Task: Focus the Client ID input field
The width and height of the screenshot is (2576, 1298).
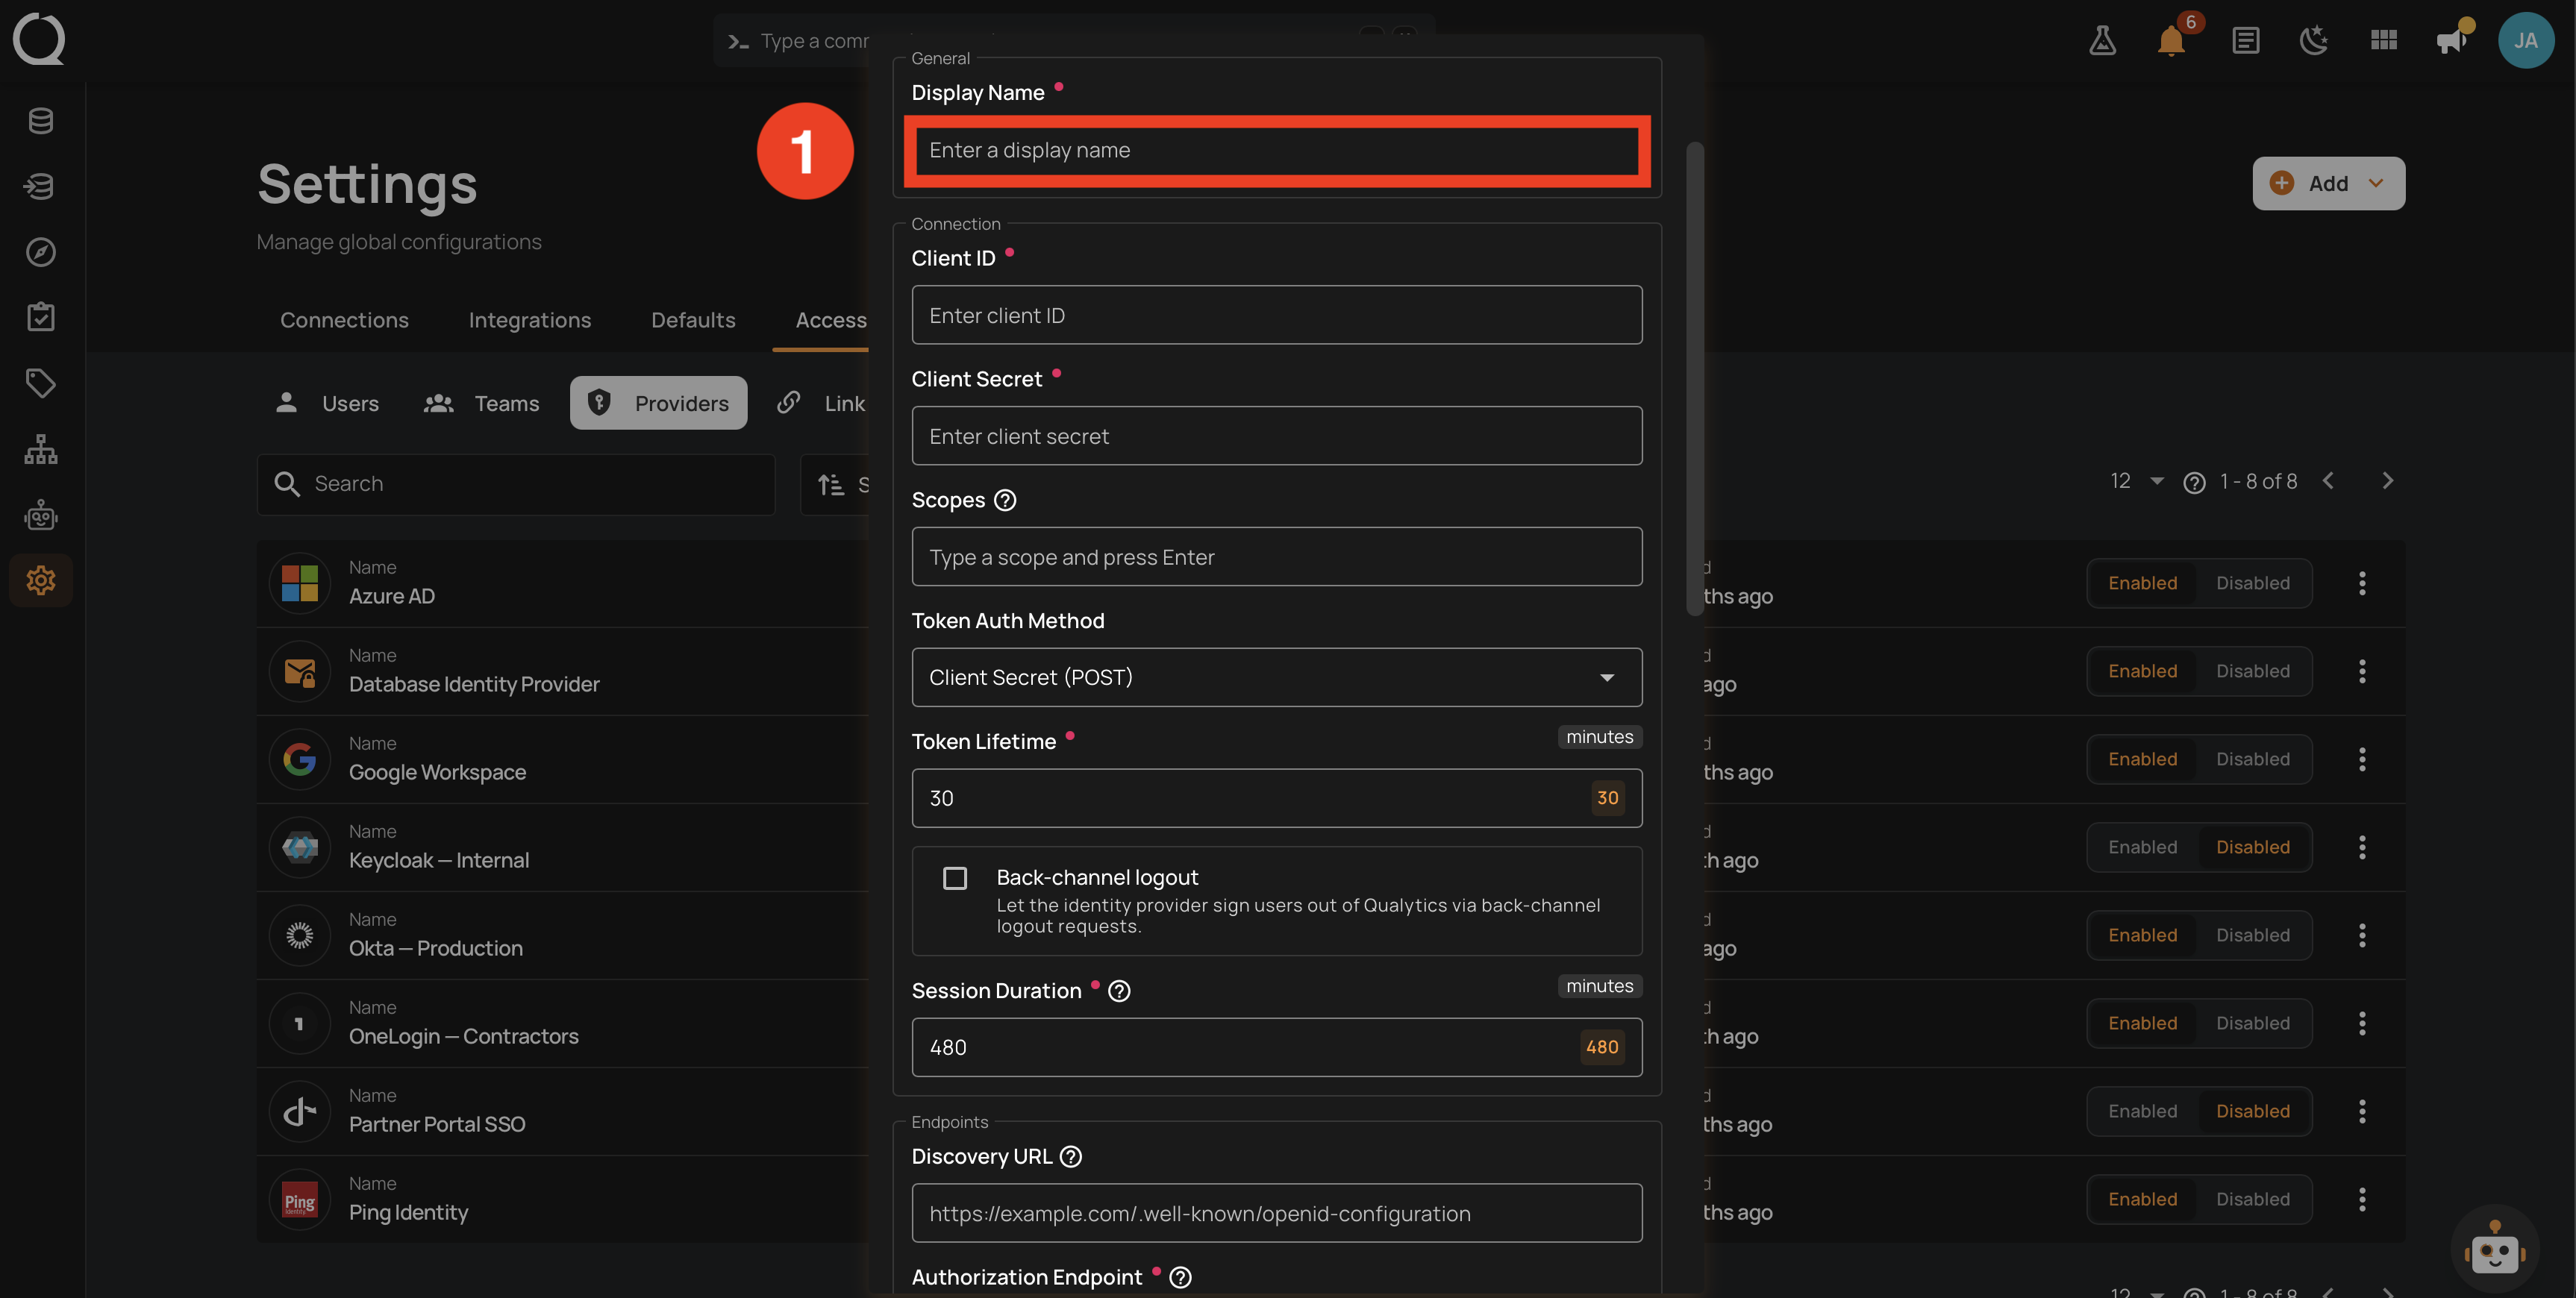Action: click(x=1276, y=315)
